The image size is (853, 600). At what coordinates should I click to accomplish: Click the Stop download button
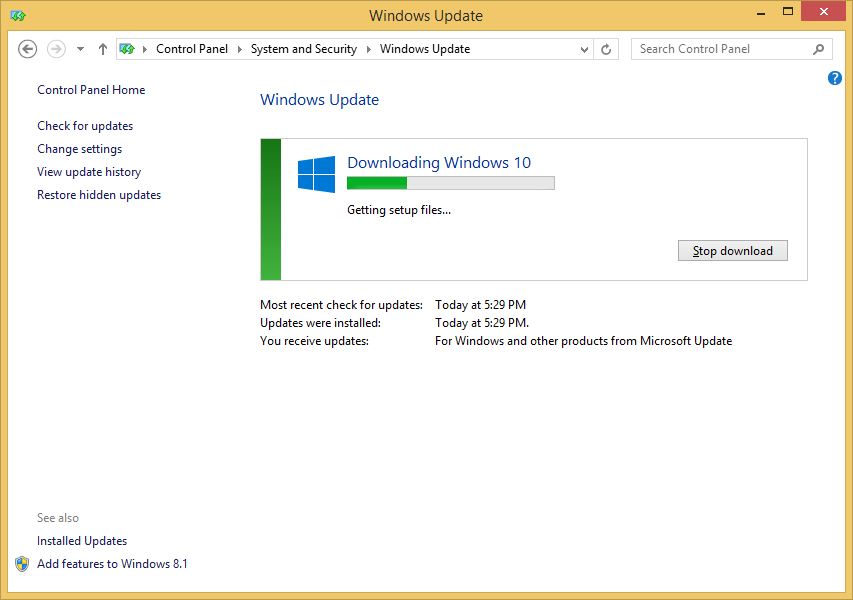(732, 251)
